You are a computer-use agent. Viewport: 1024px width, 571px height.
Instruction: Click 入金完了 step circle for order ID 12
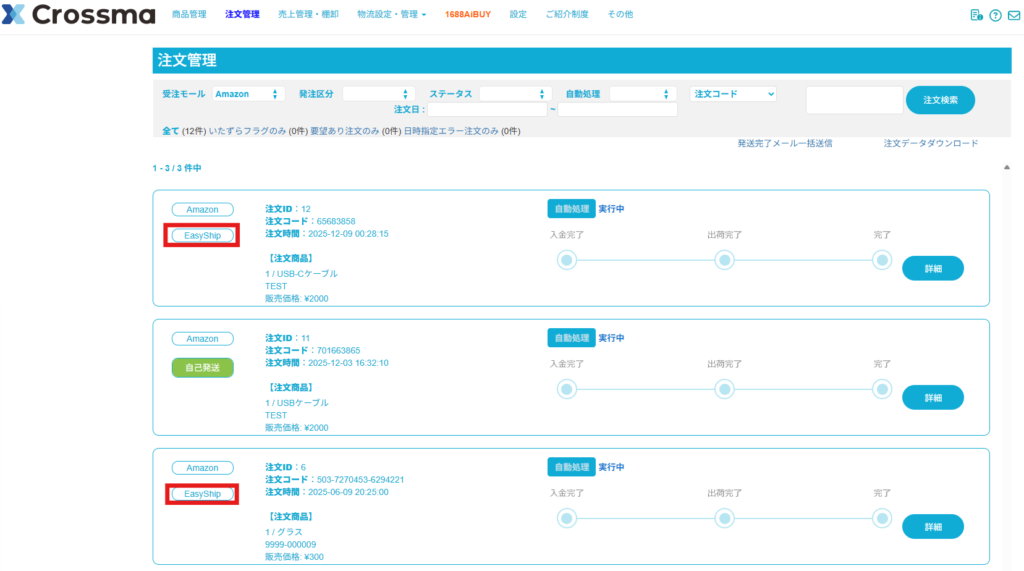click(x=567, y=260)
